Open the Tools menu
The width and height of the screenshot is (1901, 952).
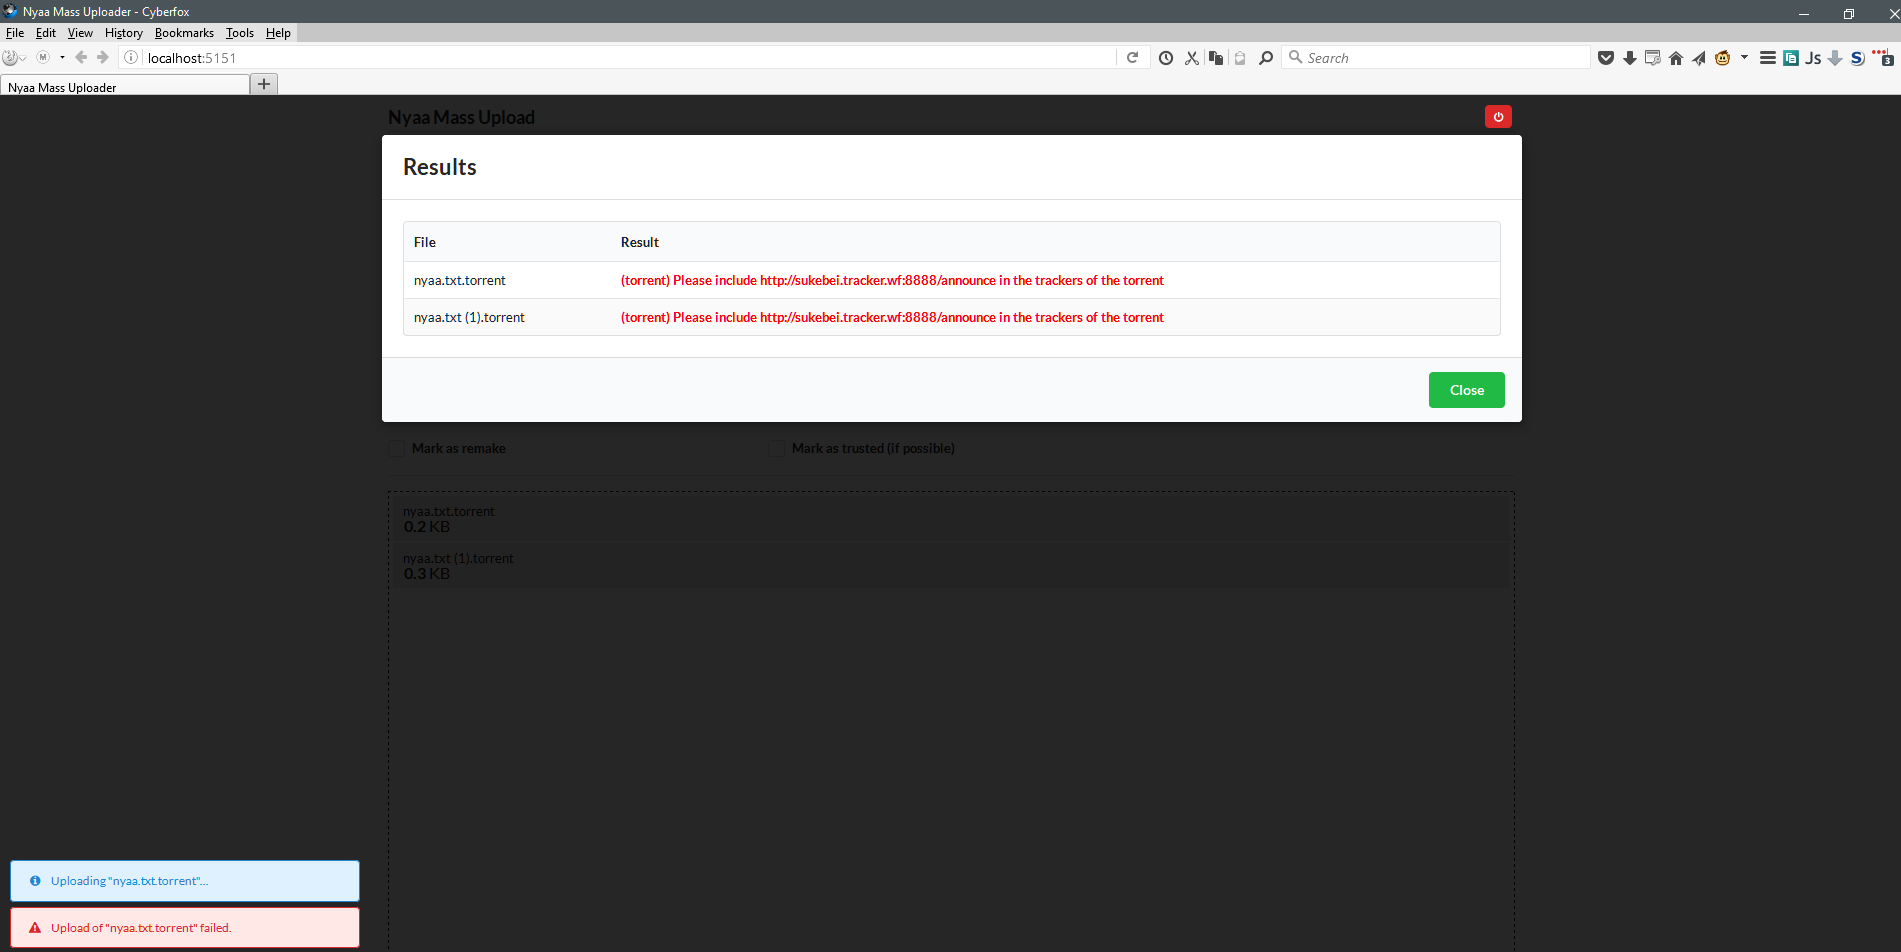tap(240, 33)
